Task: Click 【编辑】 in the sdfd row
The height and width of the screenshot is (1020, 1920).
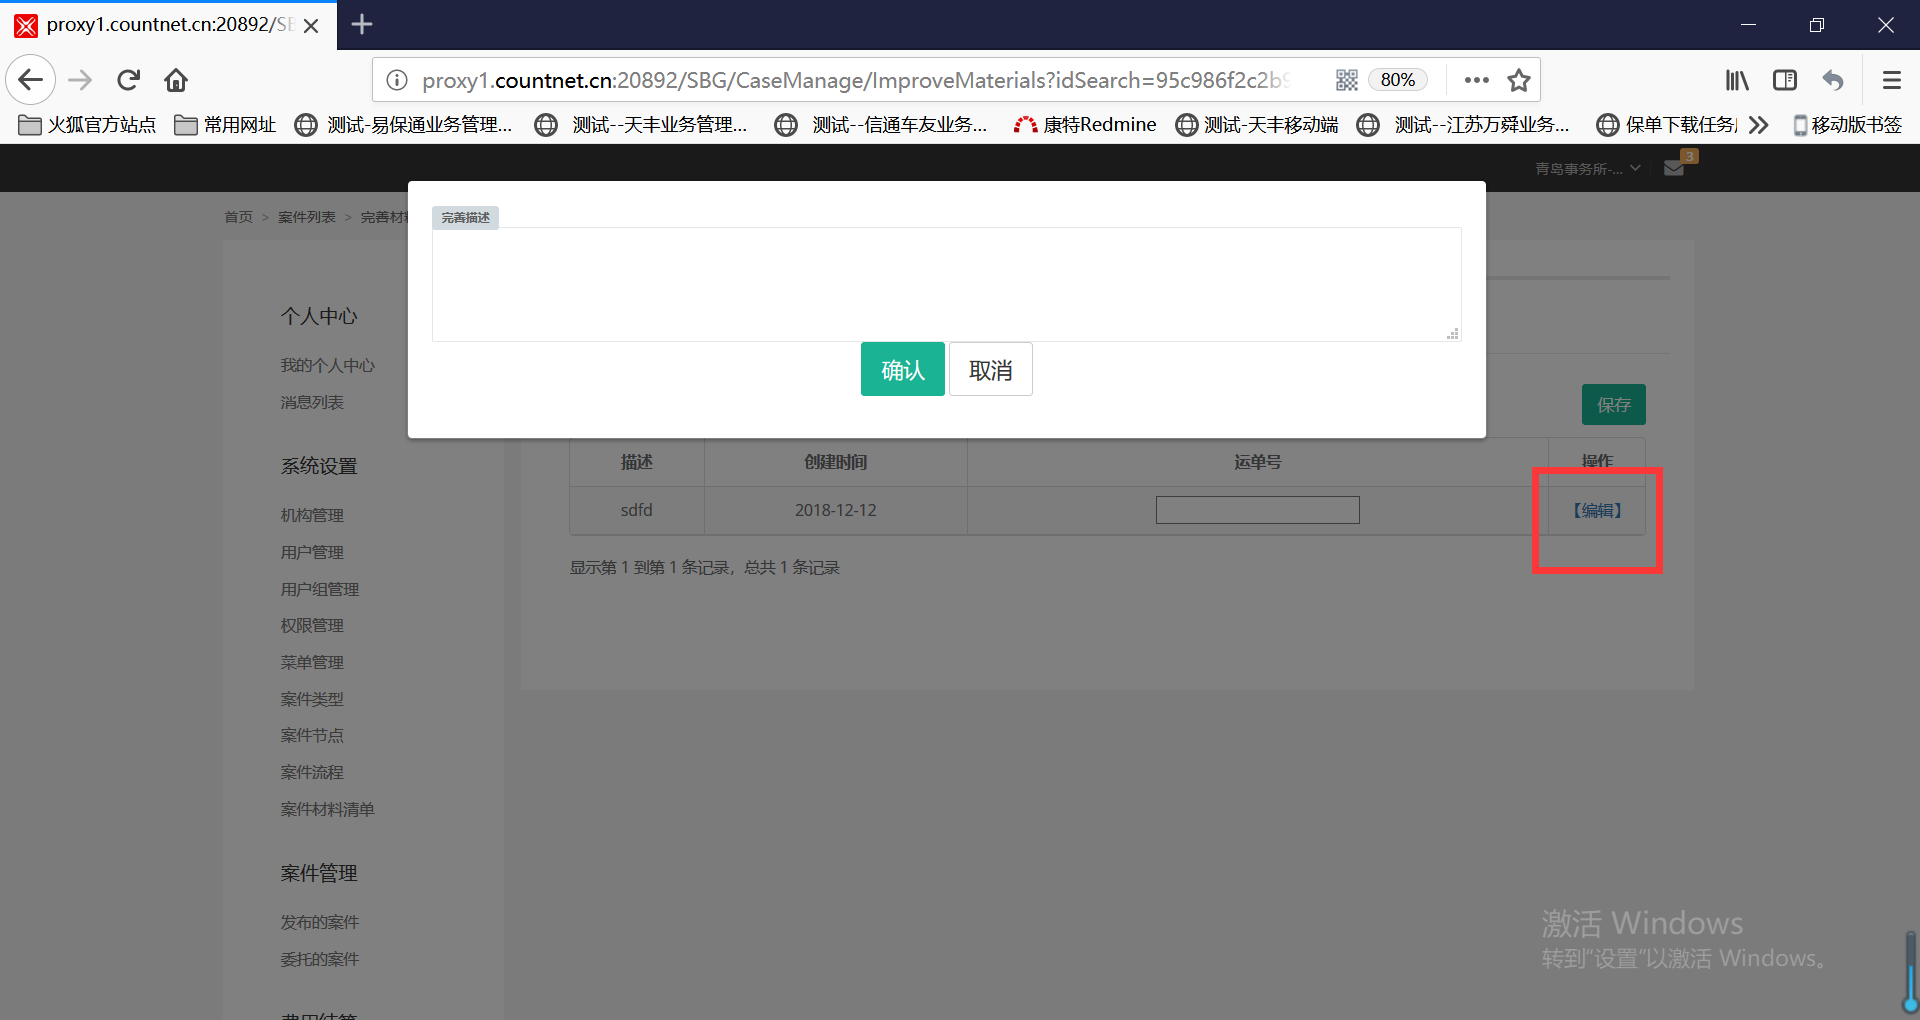Action: point(1597,511)
